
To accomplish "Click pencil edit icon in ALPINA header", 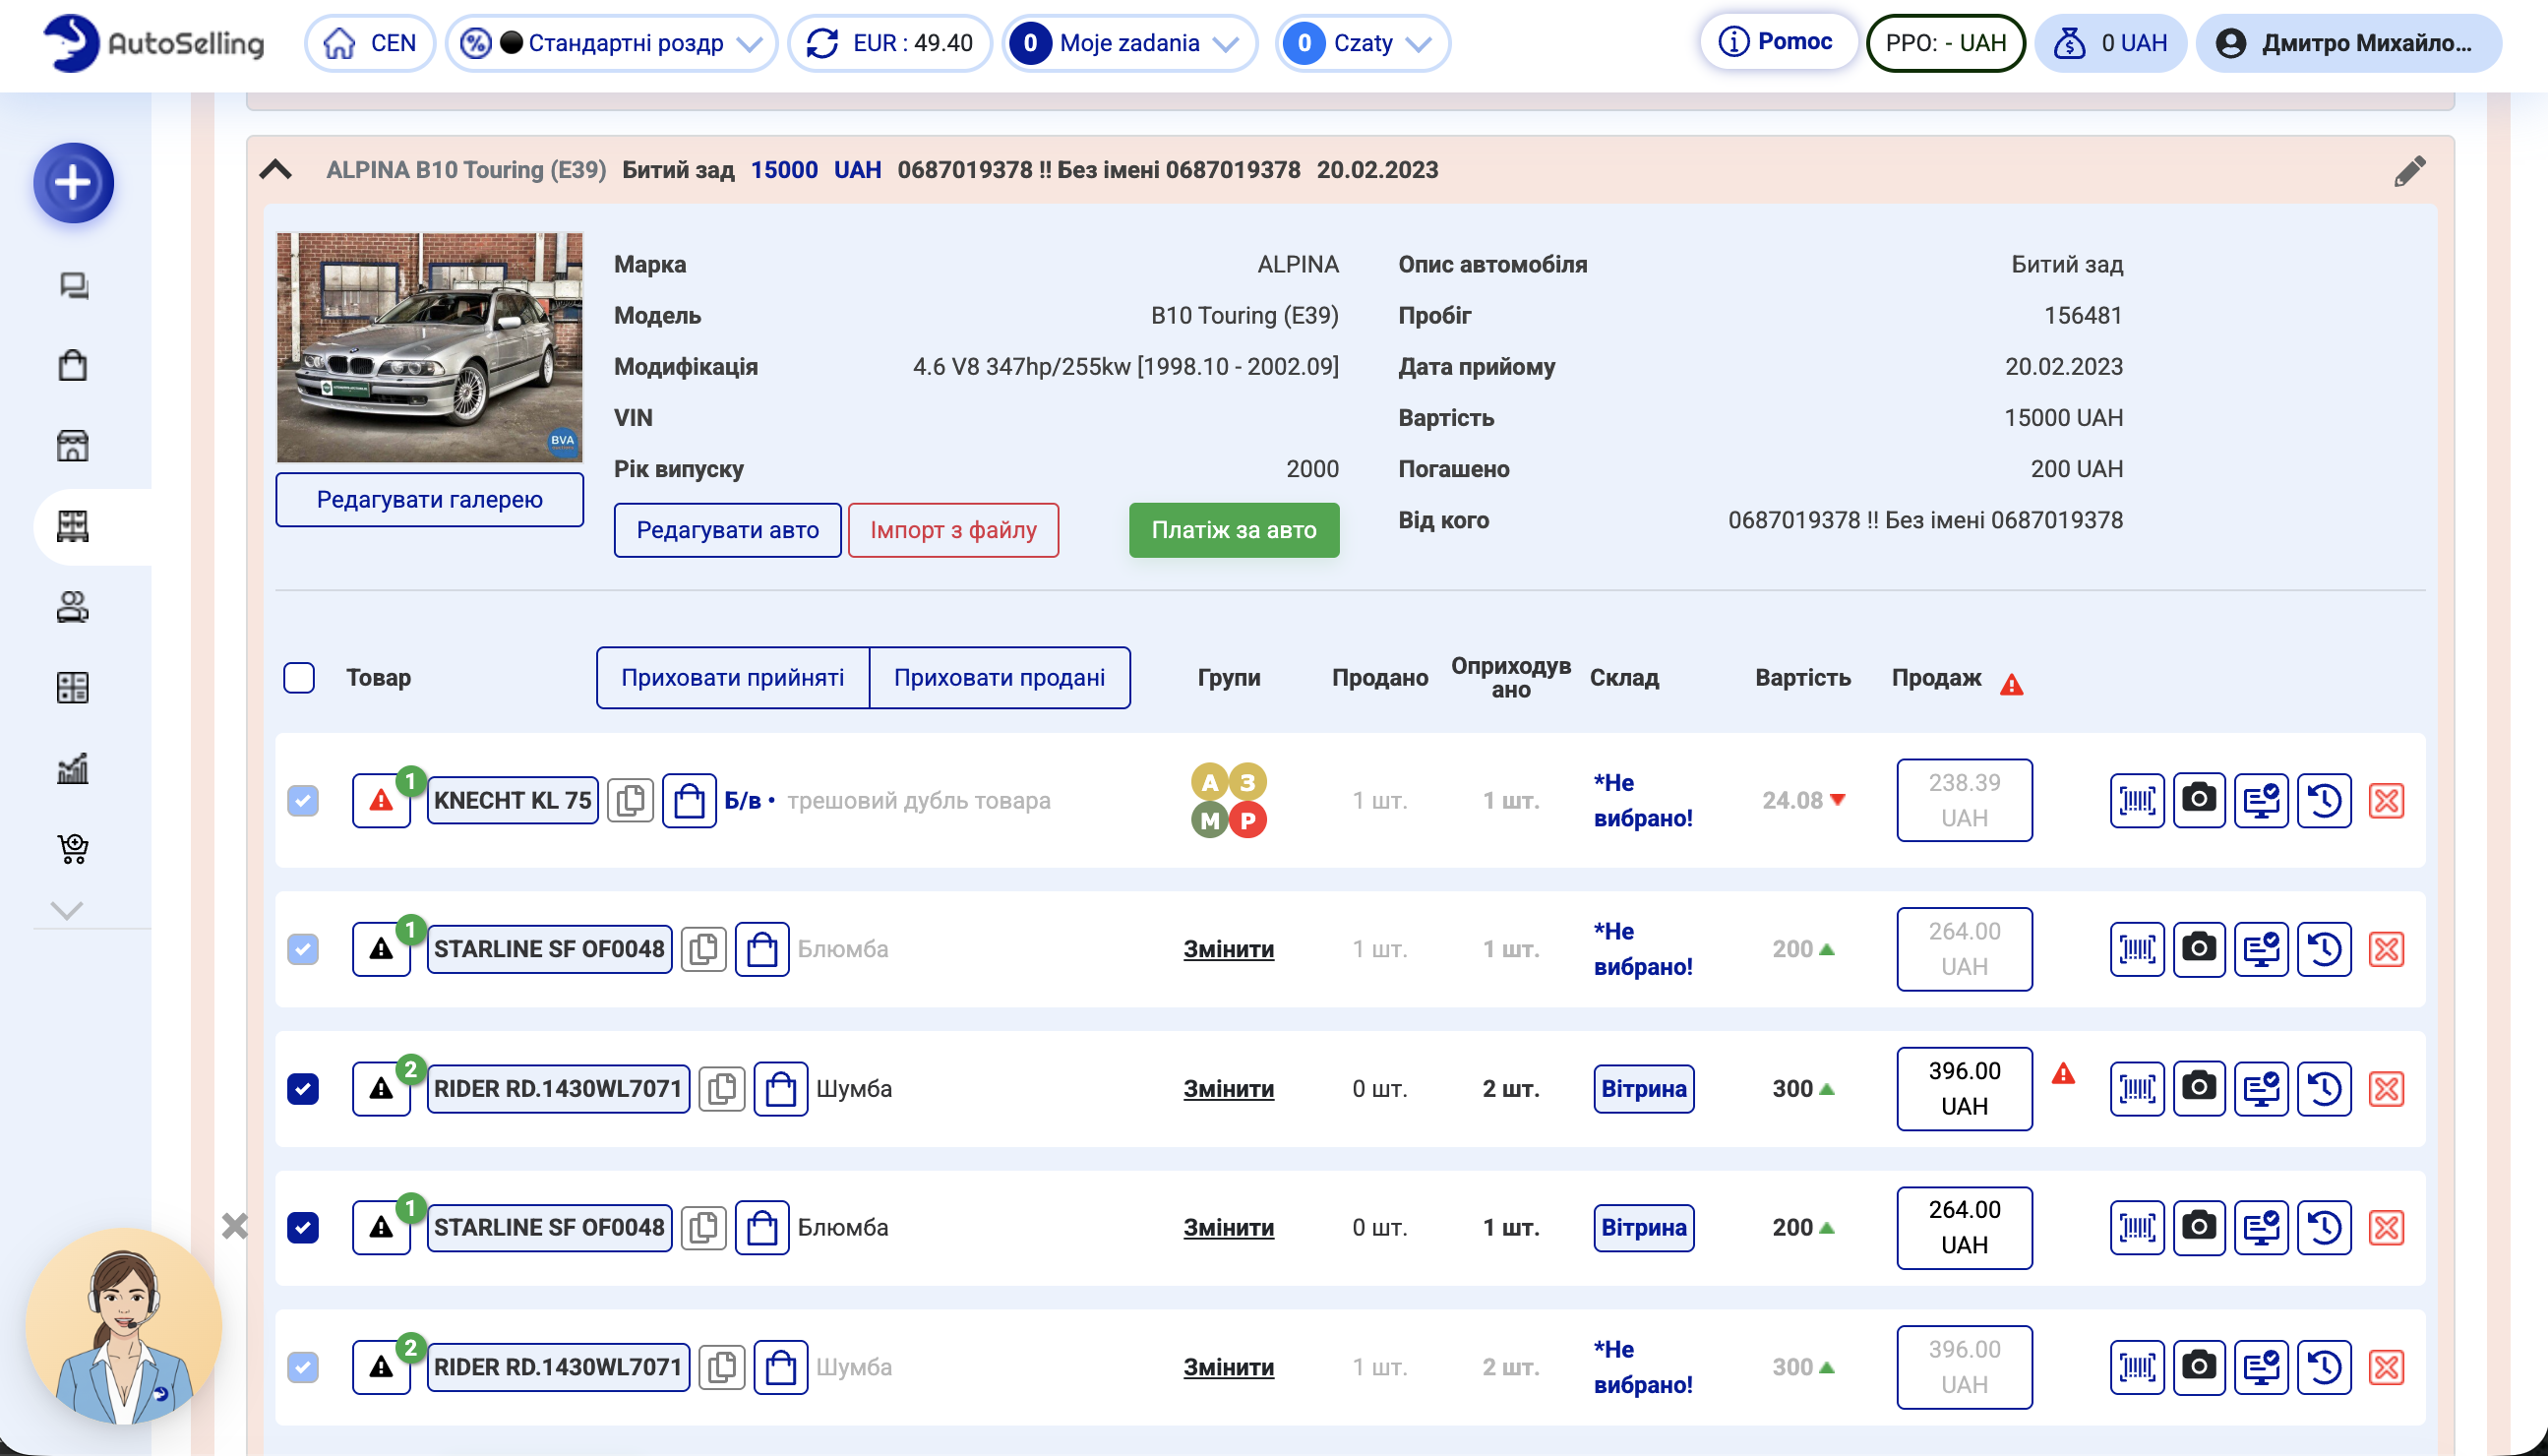I will click(x=2409, y=171).
